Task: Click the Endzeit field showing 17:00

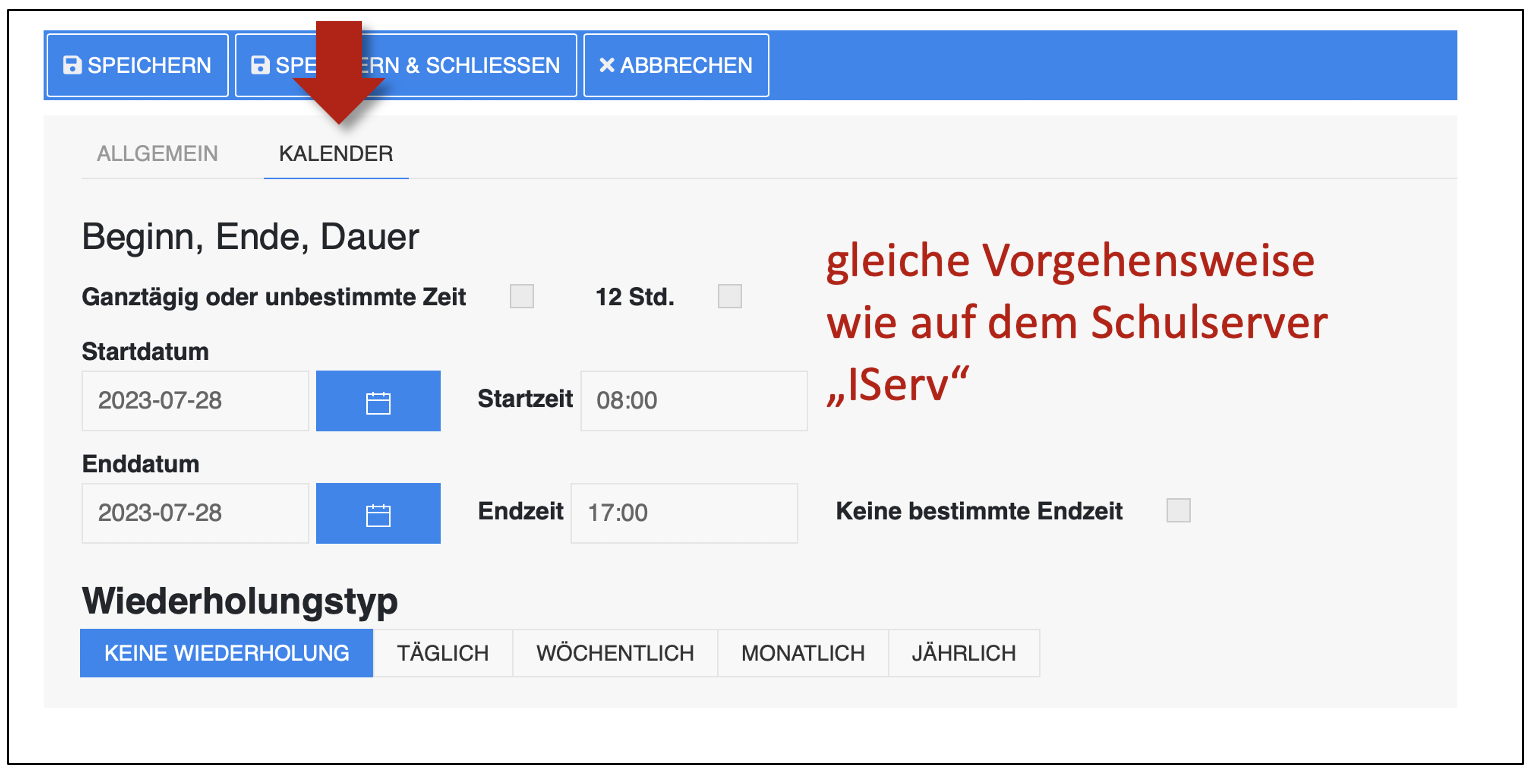Action: [x=684, y=513]
